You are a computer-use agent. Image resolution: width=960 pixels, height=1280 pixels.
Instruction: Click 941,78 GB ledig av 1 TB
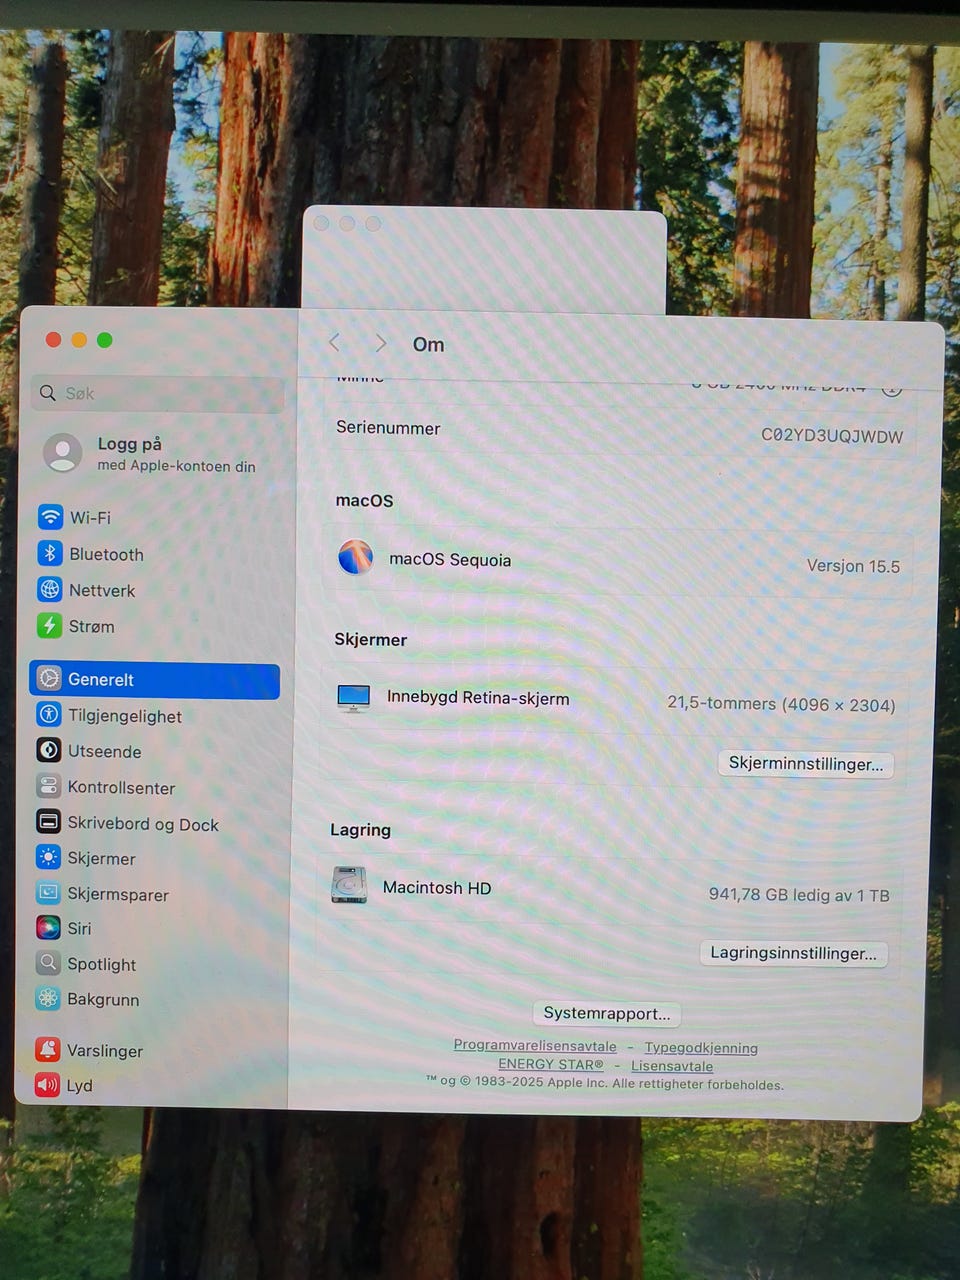[x=799, y=894]
